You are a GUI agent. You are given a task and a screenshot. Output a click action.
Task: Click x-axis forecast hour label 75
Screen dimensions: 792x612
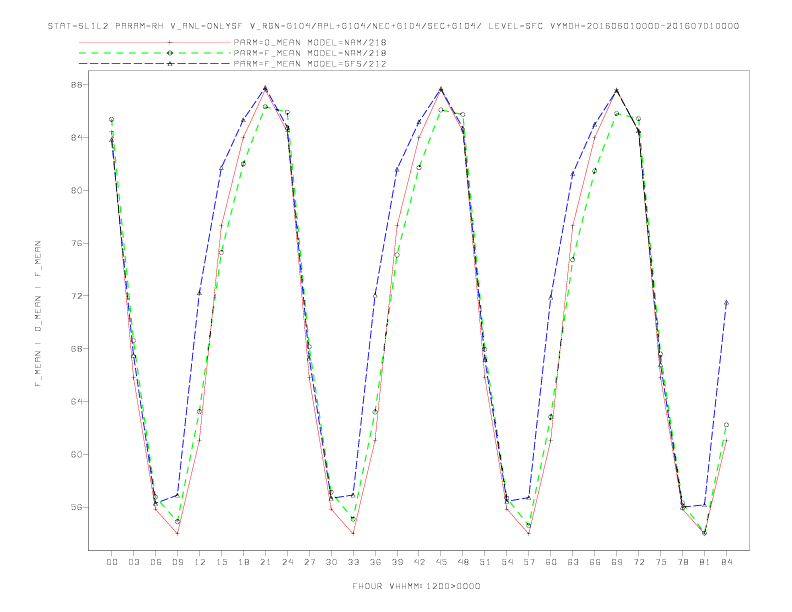point(661,562)
